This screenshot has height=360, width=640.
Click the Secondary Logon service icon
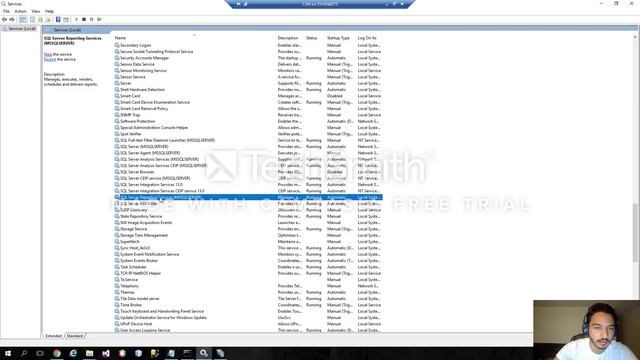(117, 45)
